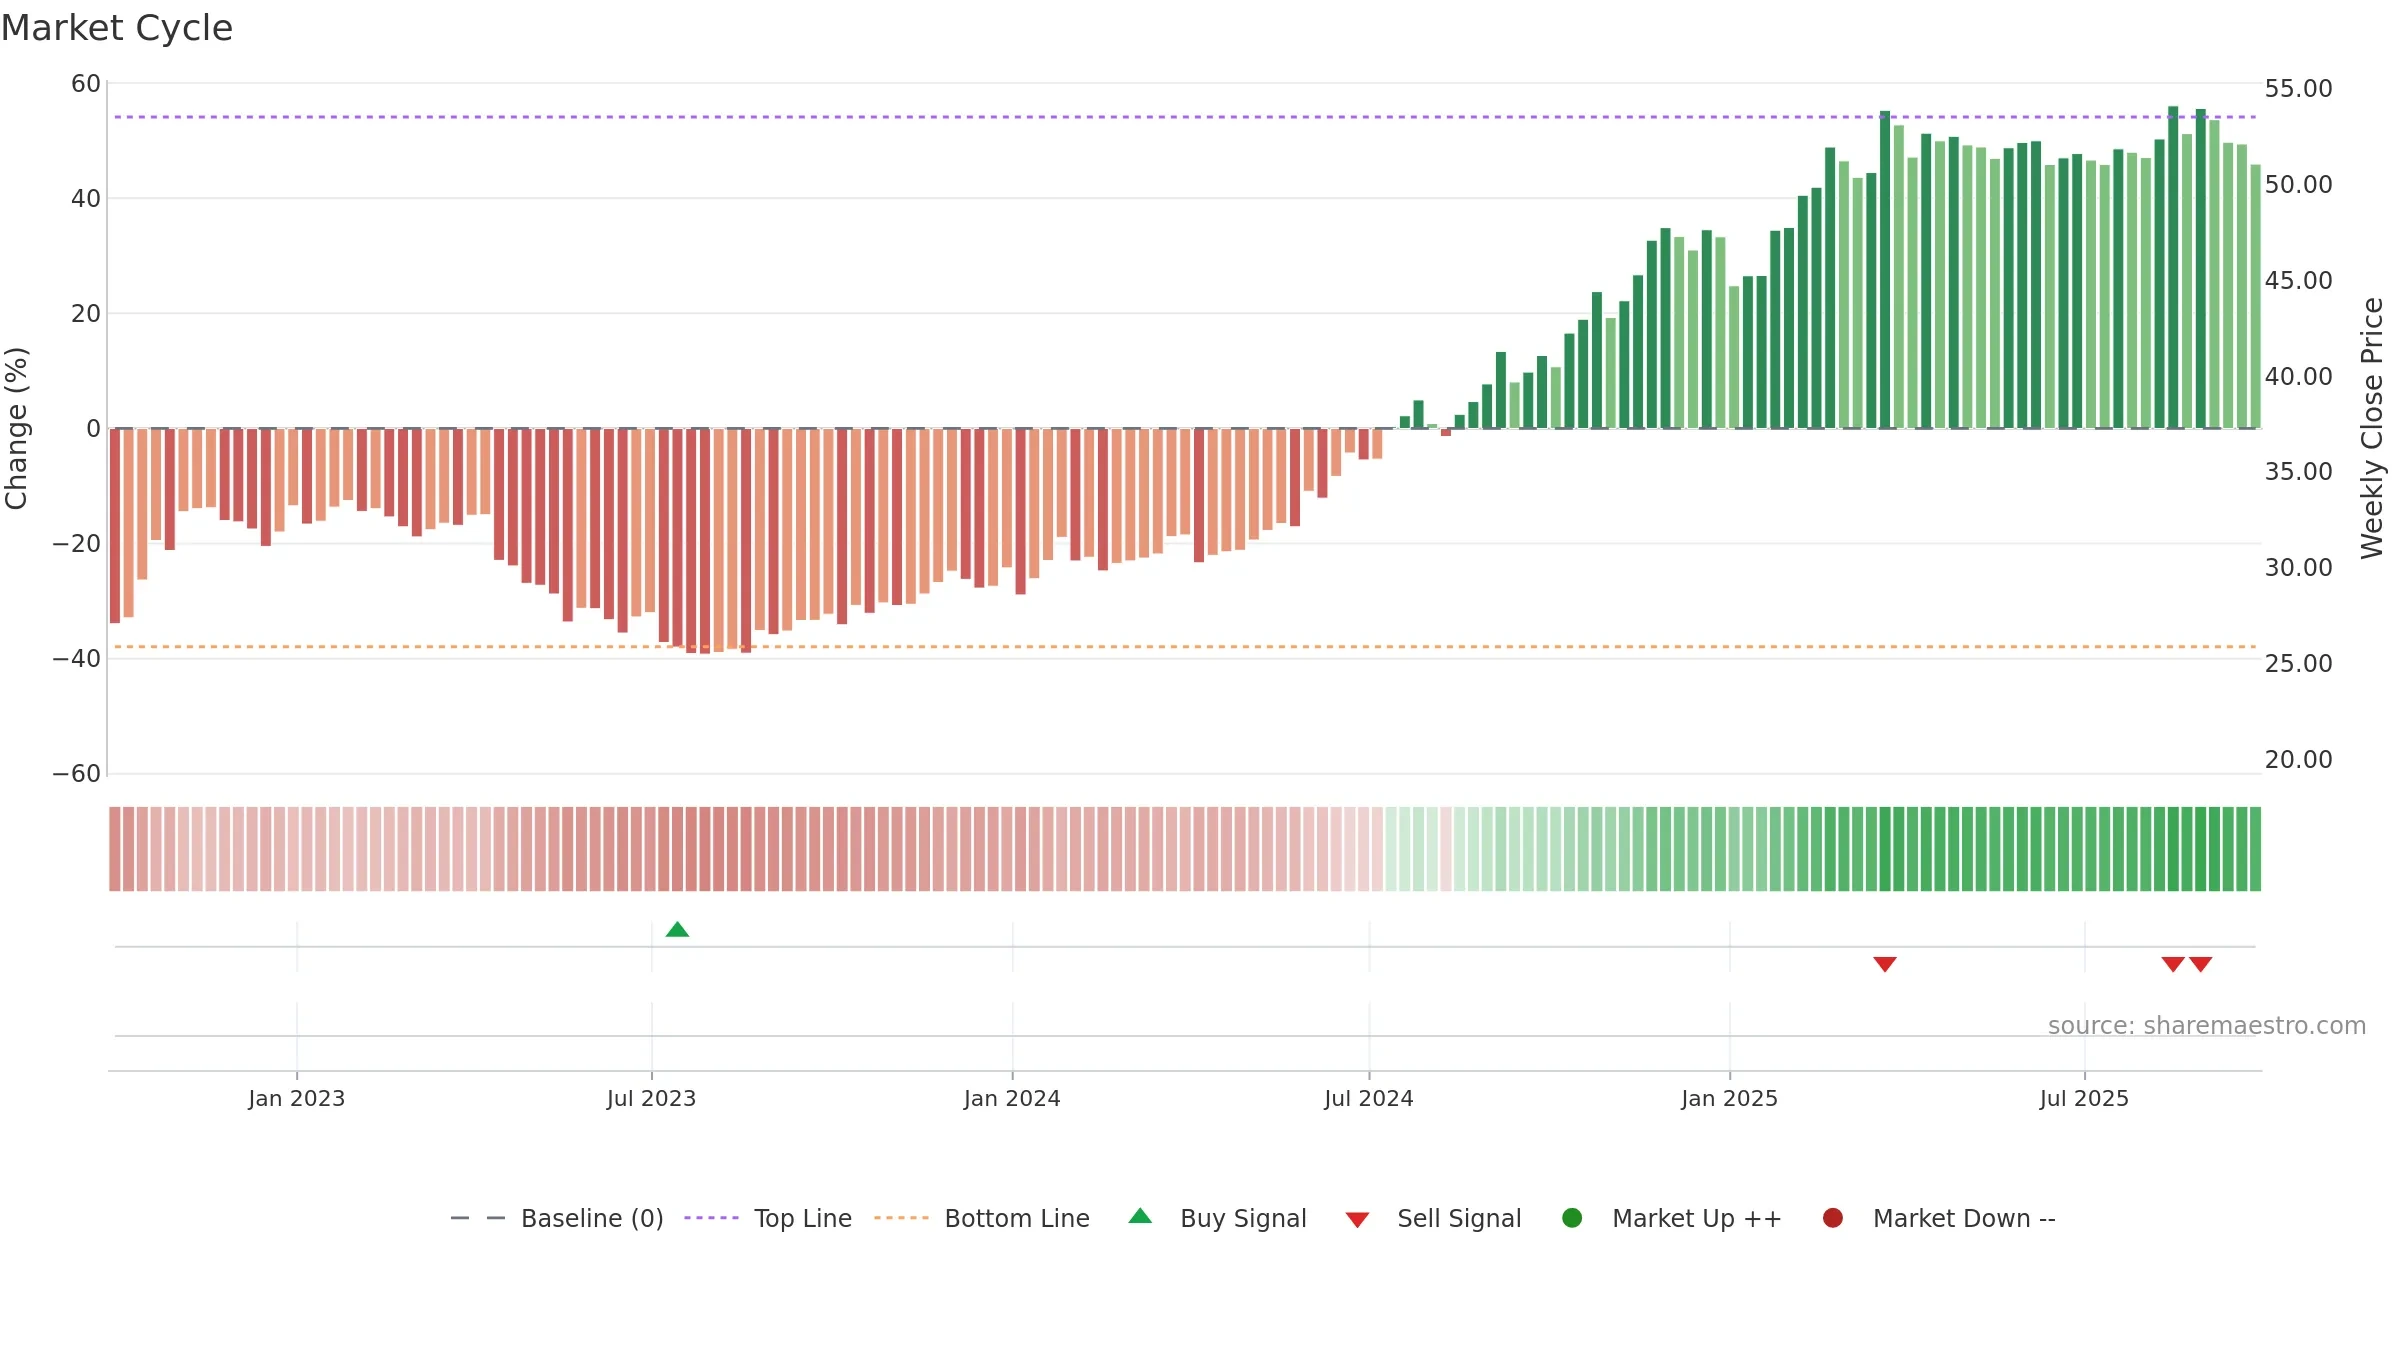Click the Market Cycle chart title

[117, 28]
